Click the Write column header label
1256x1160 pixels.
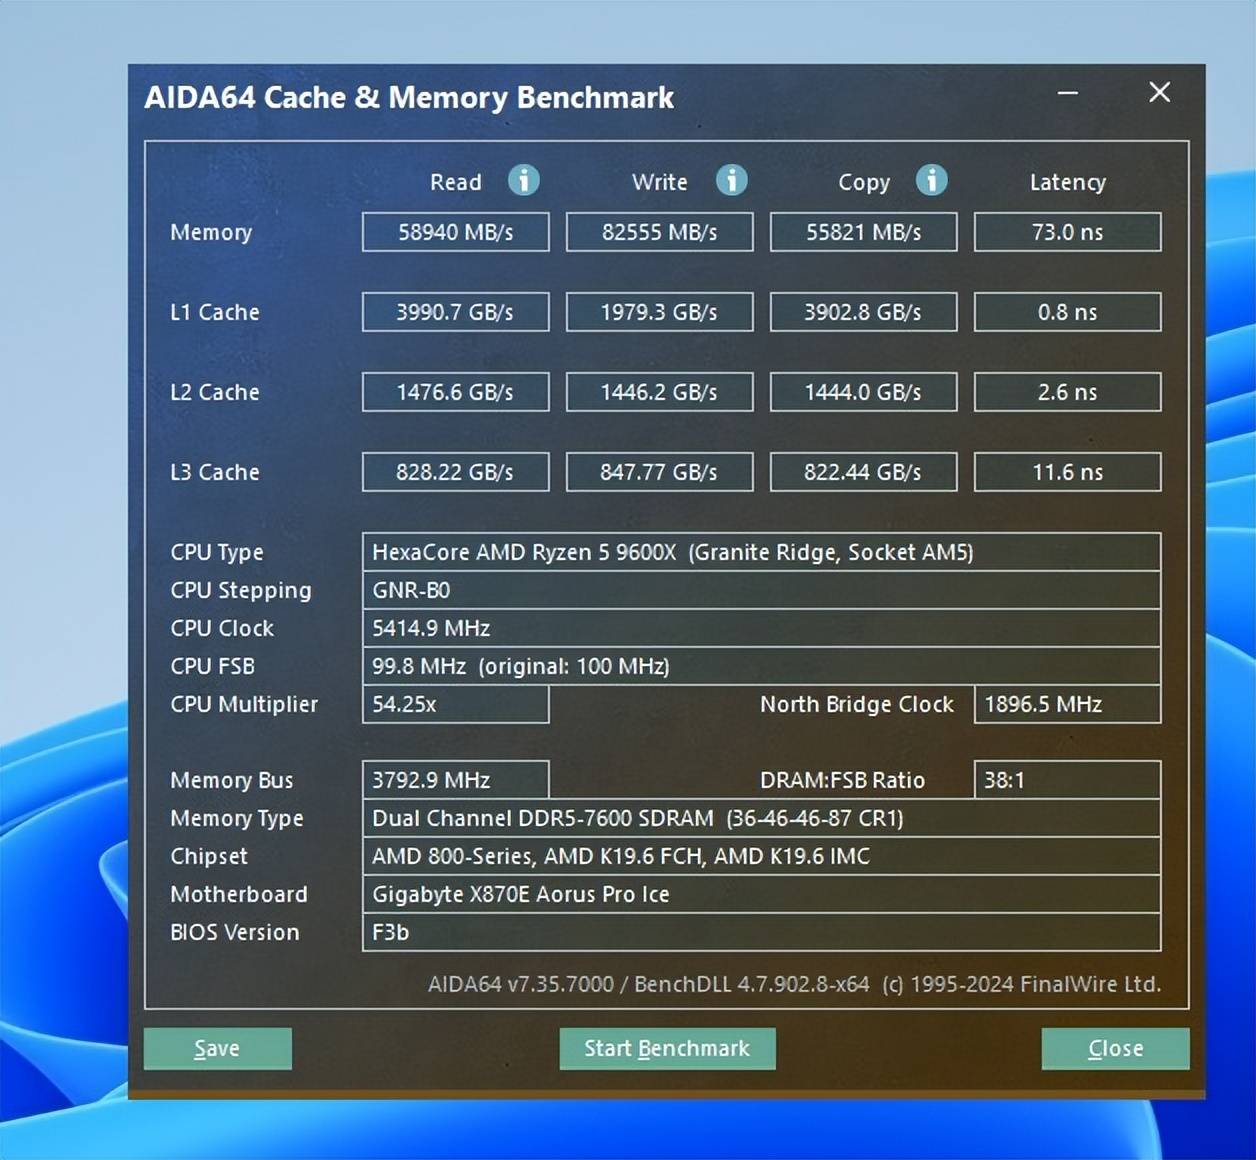(x=660, y=182)
